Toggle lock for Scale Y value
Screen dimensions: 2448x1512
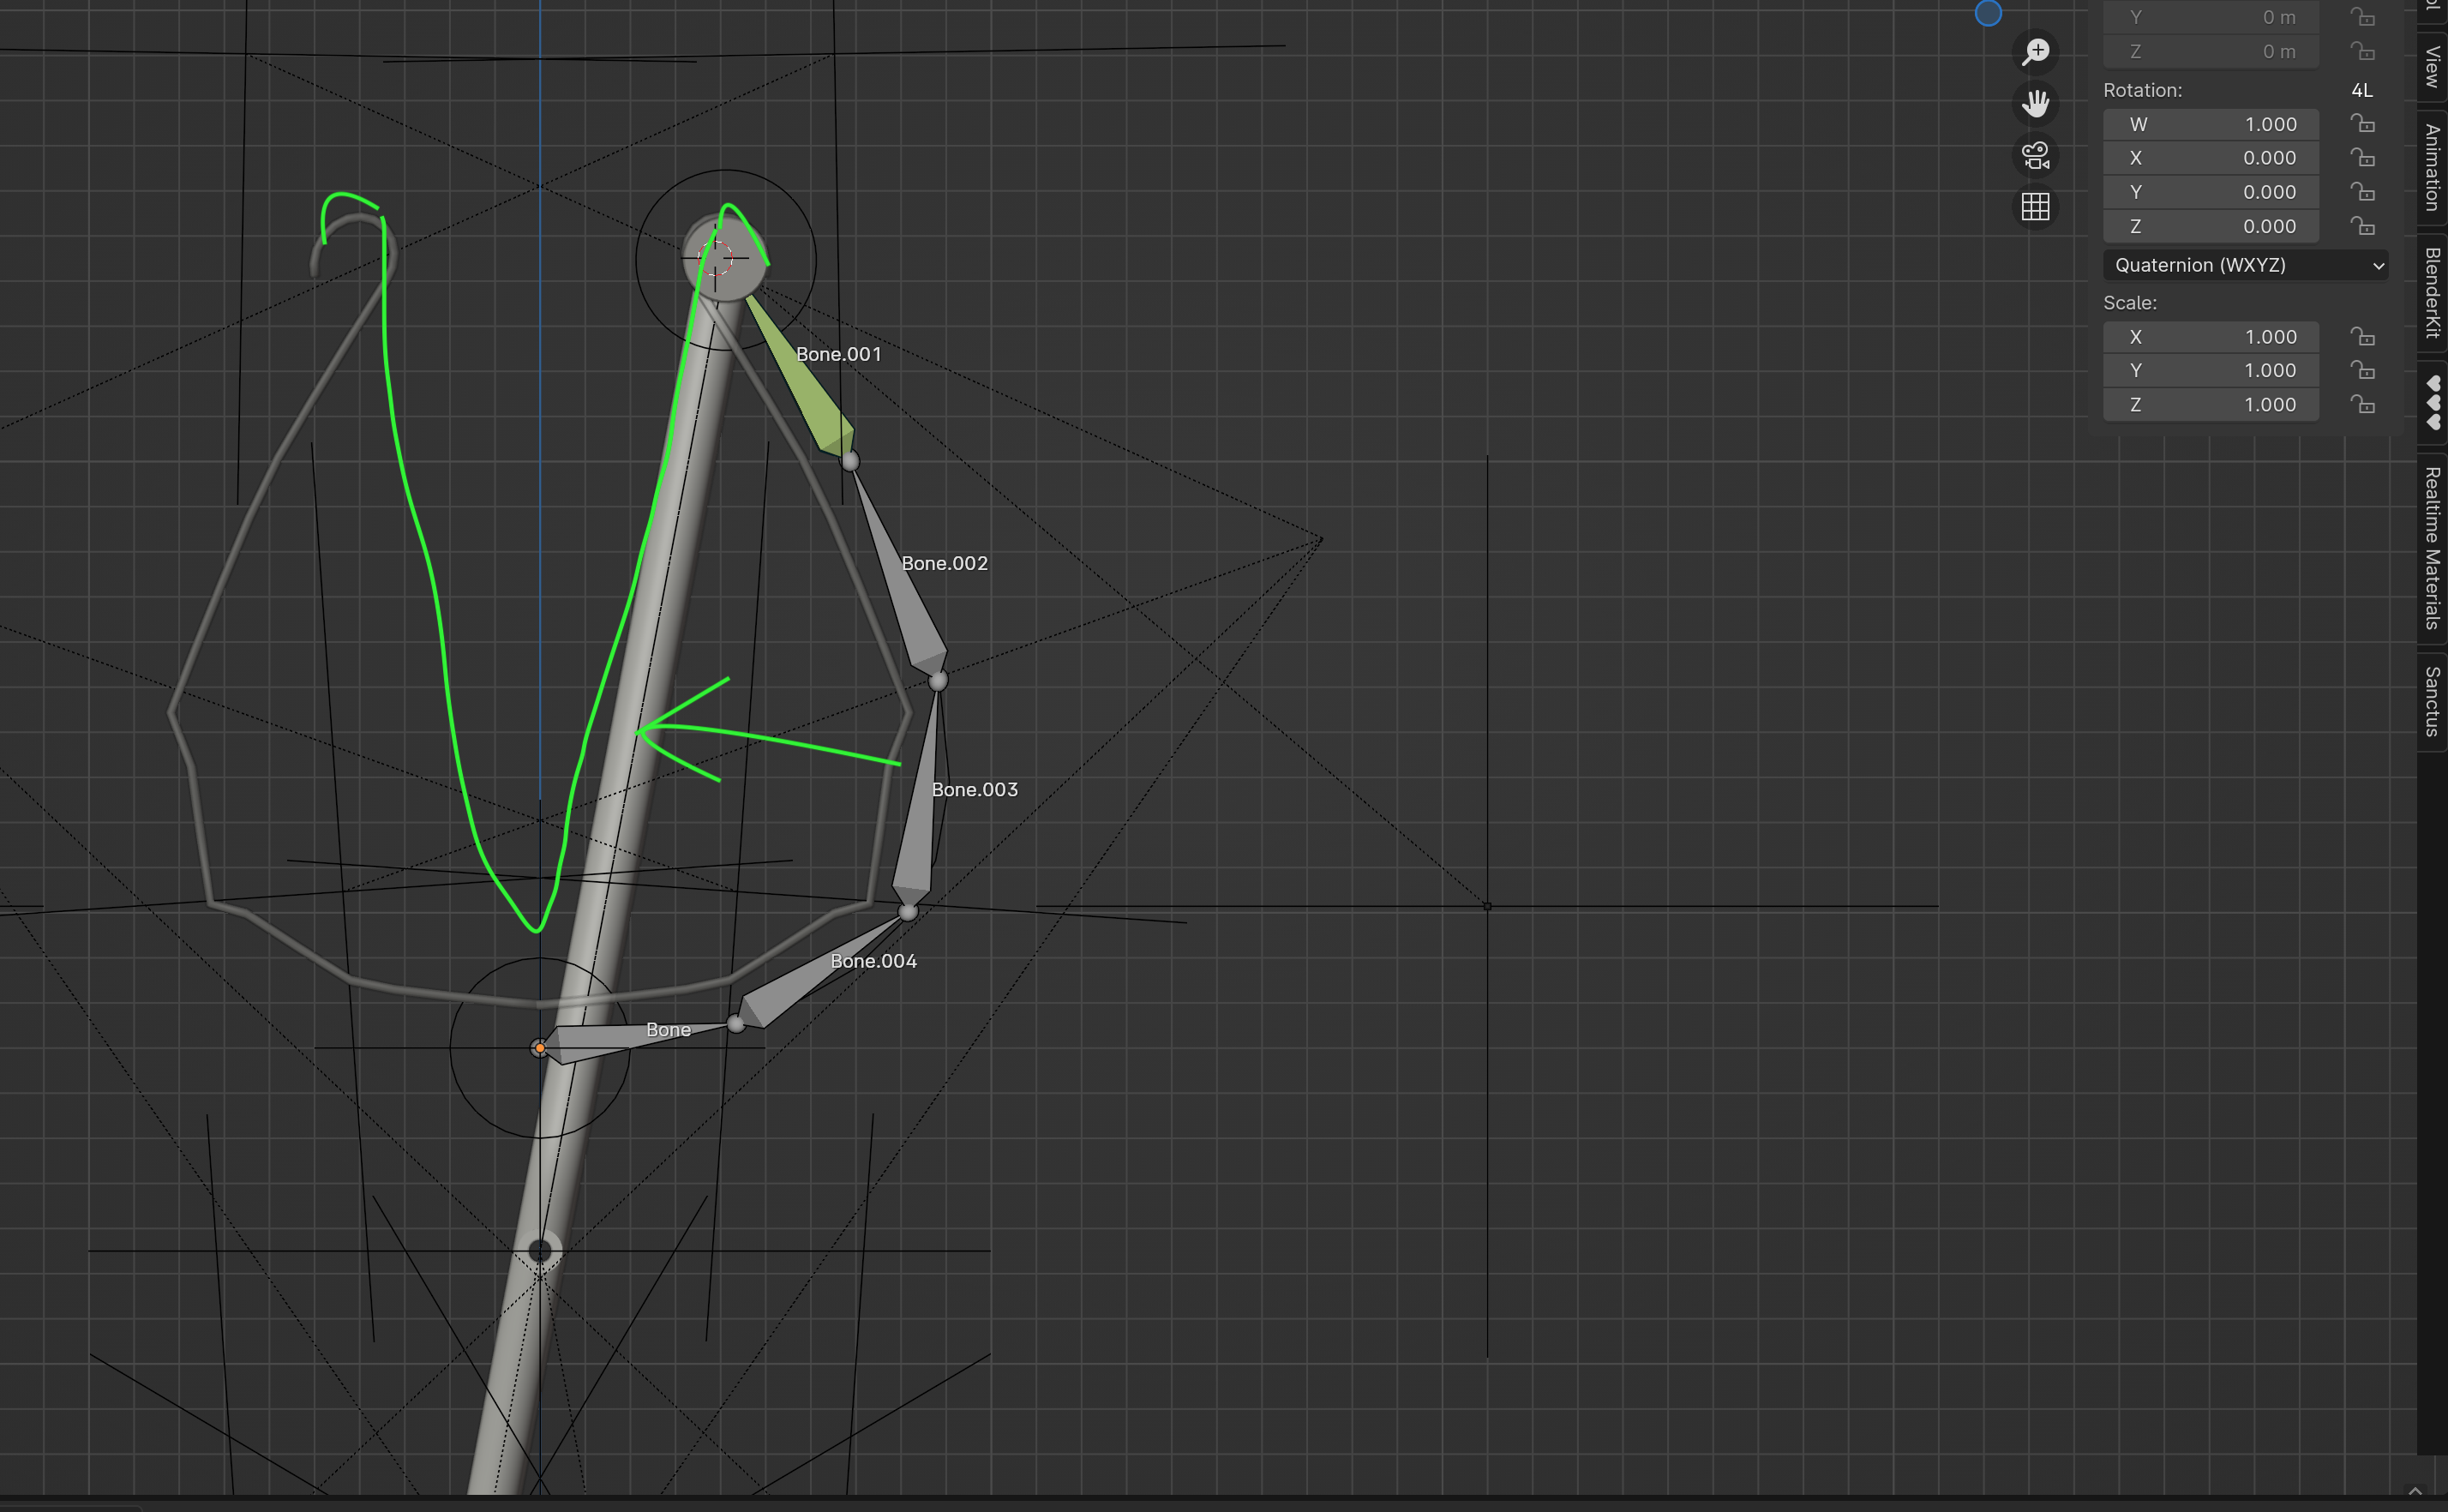click(x=2363, y=371)
